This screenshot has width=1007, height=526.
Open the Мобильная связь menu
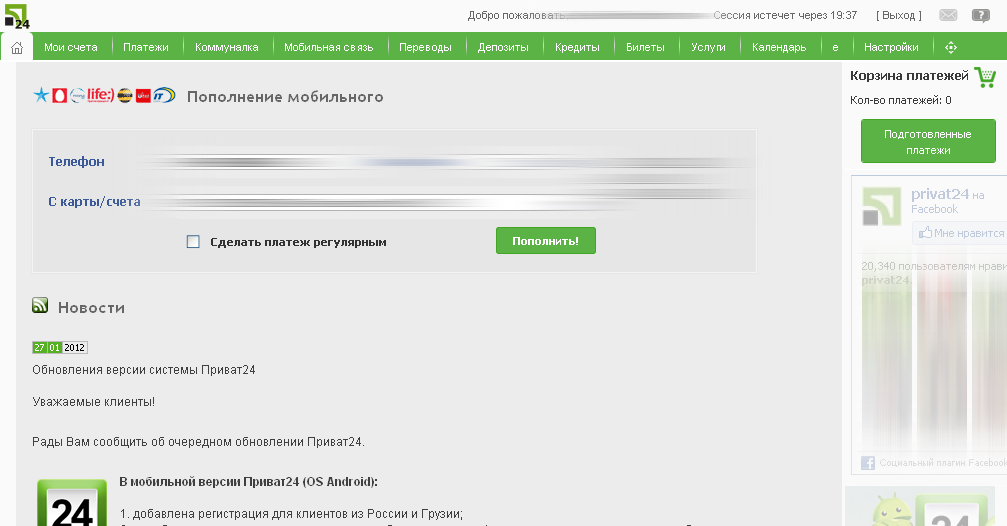pyautogui.click(x=329, y=48)
